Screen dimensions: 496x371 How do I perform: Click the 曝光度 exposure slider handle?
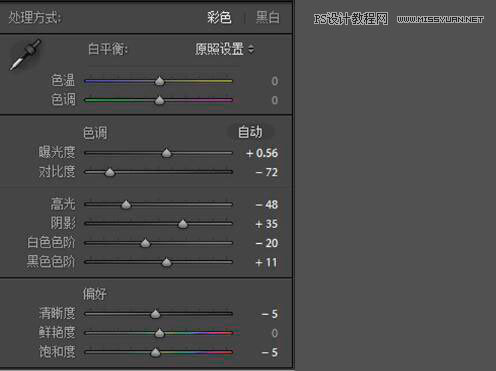(x=166, y=153)
